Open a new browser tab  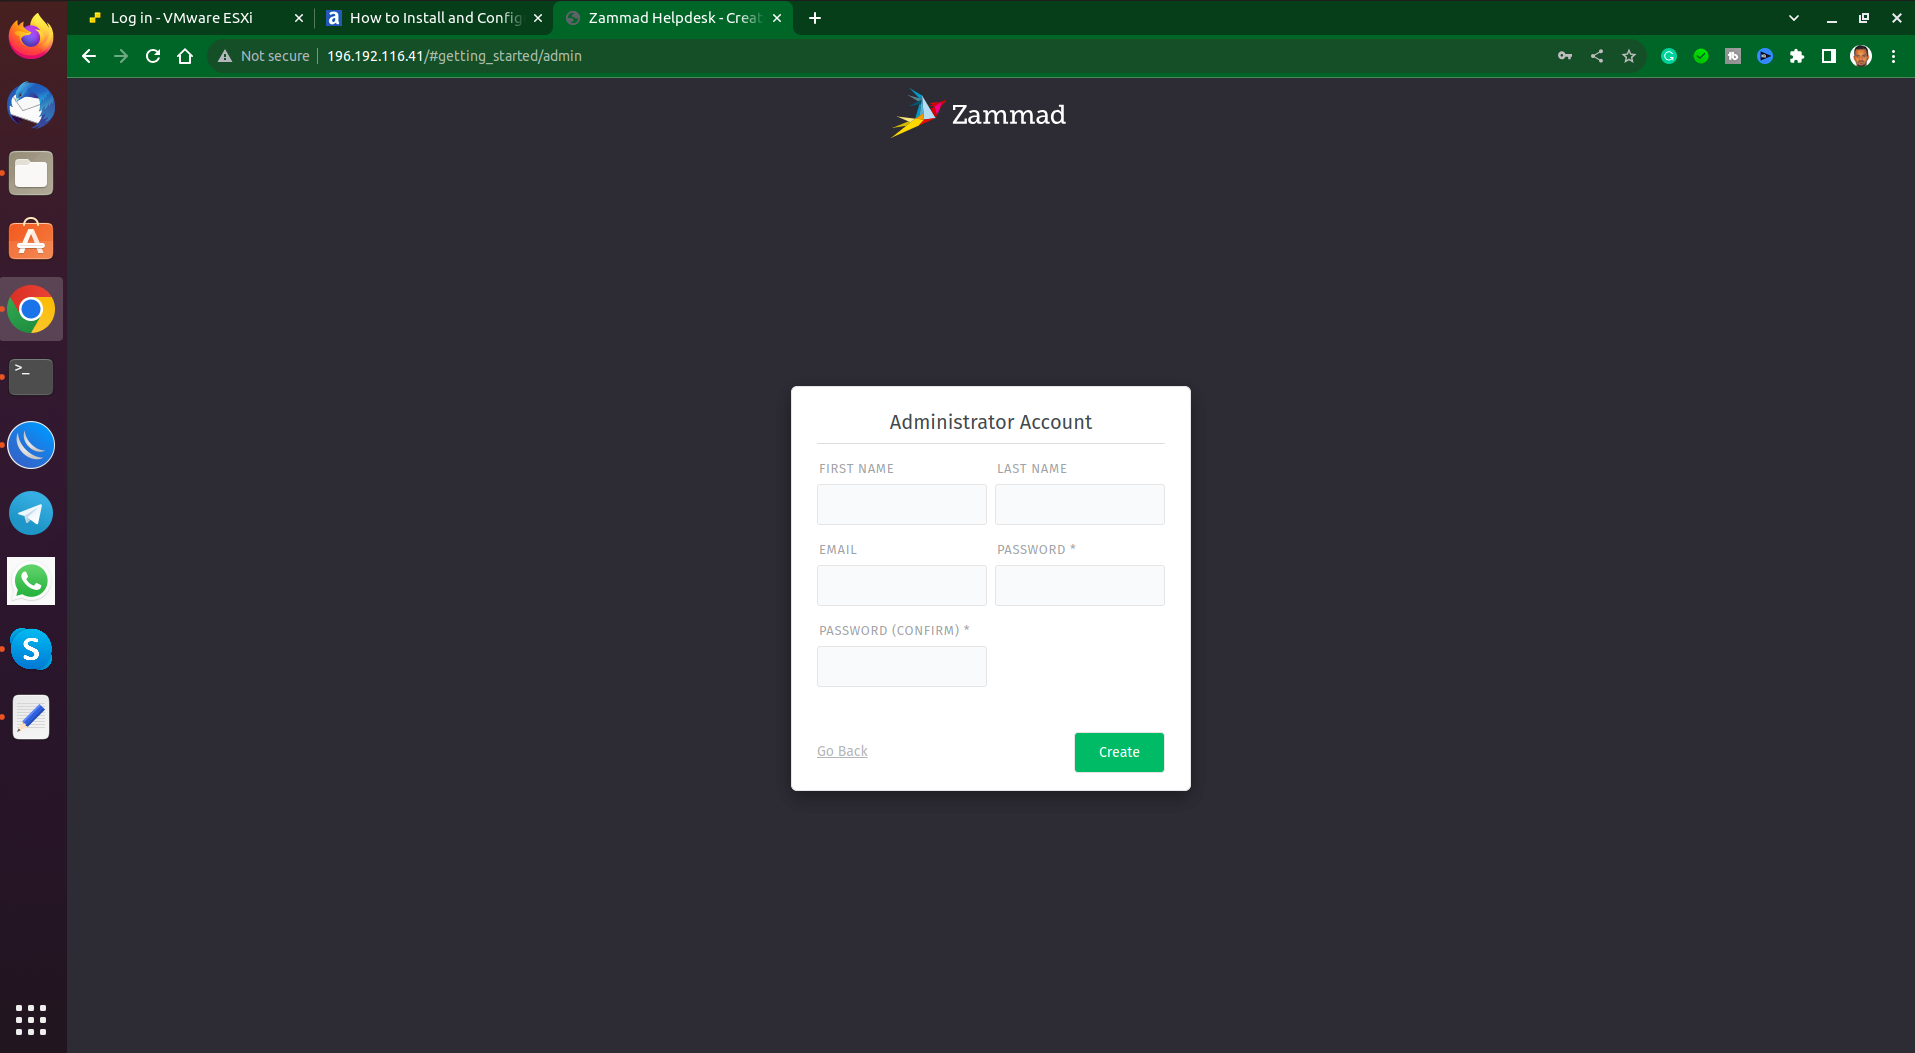tap(815, 18)
